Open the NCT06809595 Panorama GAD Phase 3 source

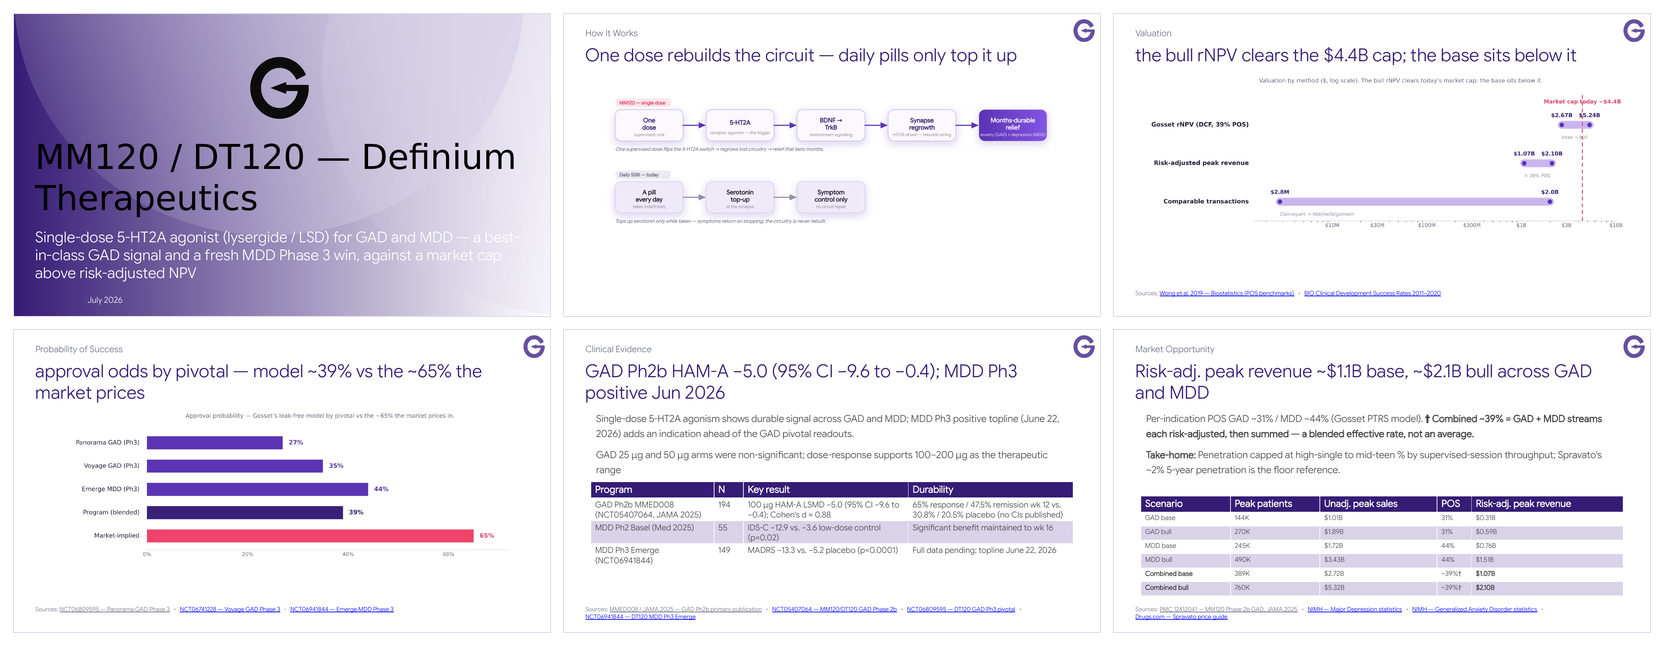pos(114,609)
